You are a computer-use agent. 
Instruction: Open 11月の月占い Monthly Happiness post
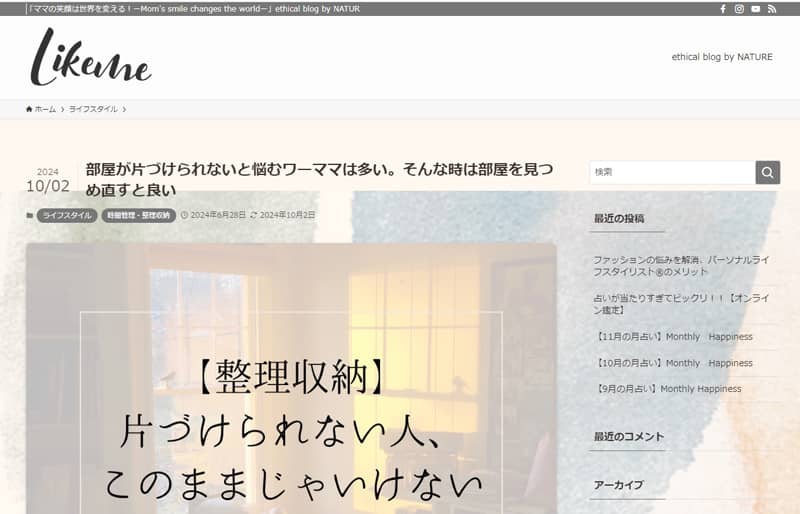tap(673, 337)
